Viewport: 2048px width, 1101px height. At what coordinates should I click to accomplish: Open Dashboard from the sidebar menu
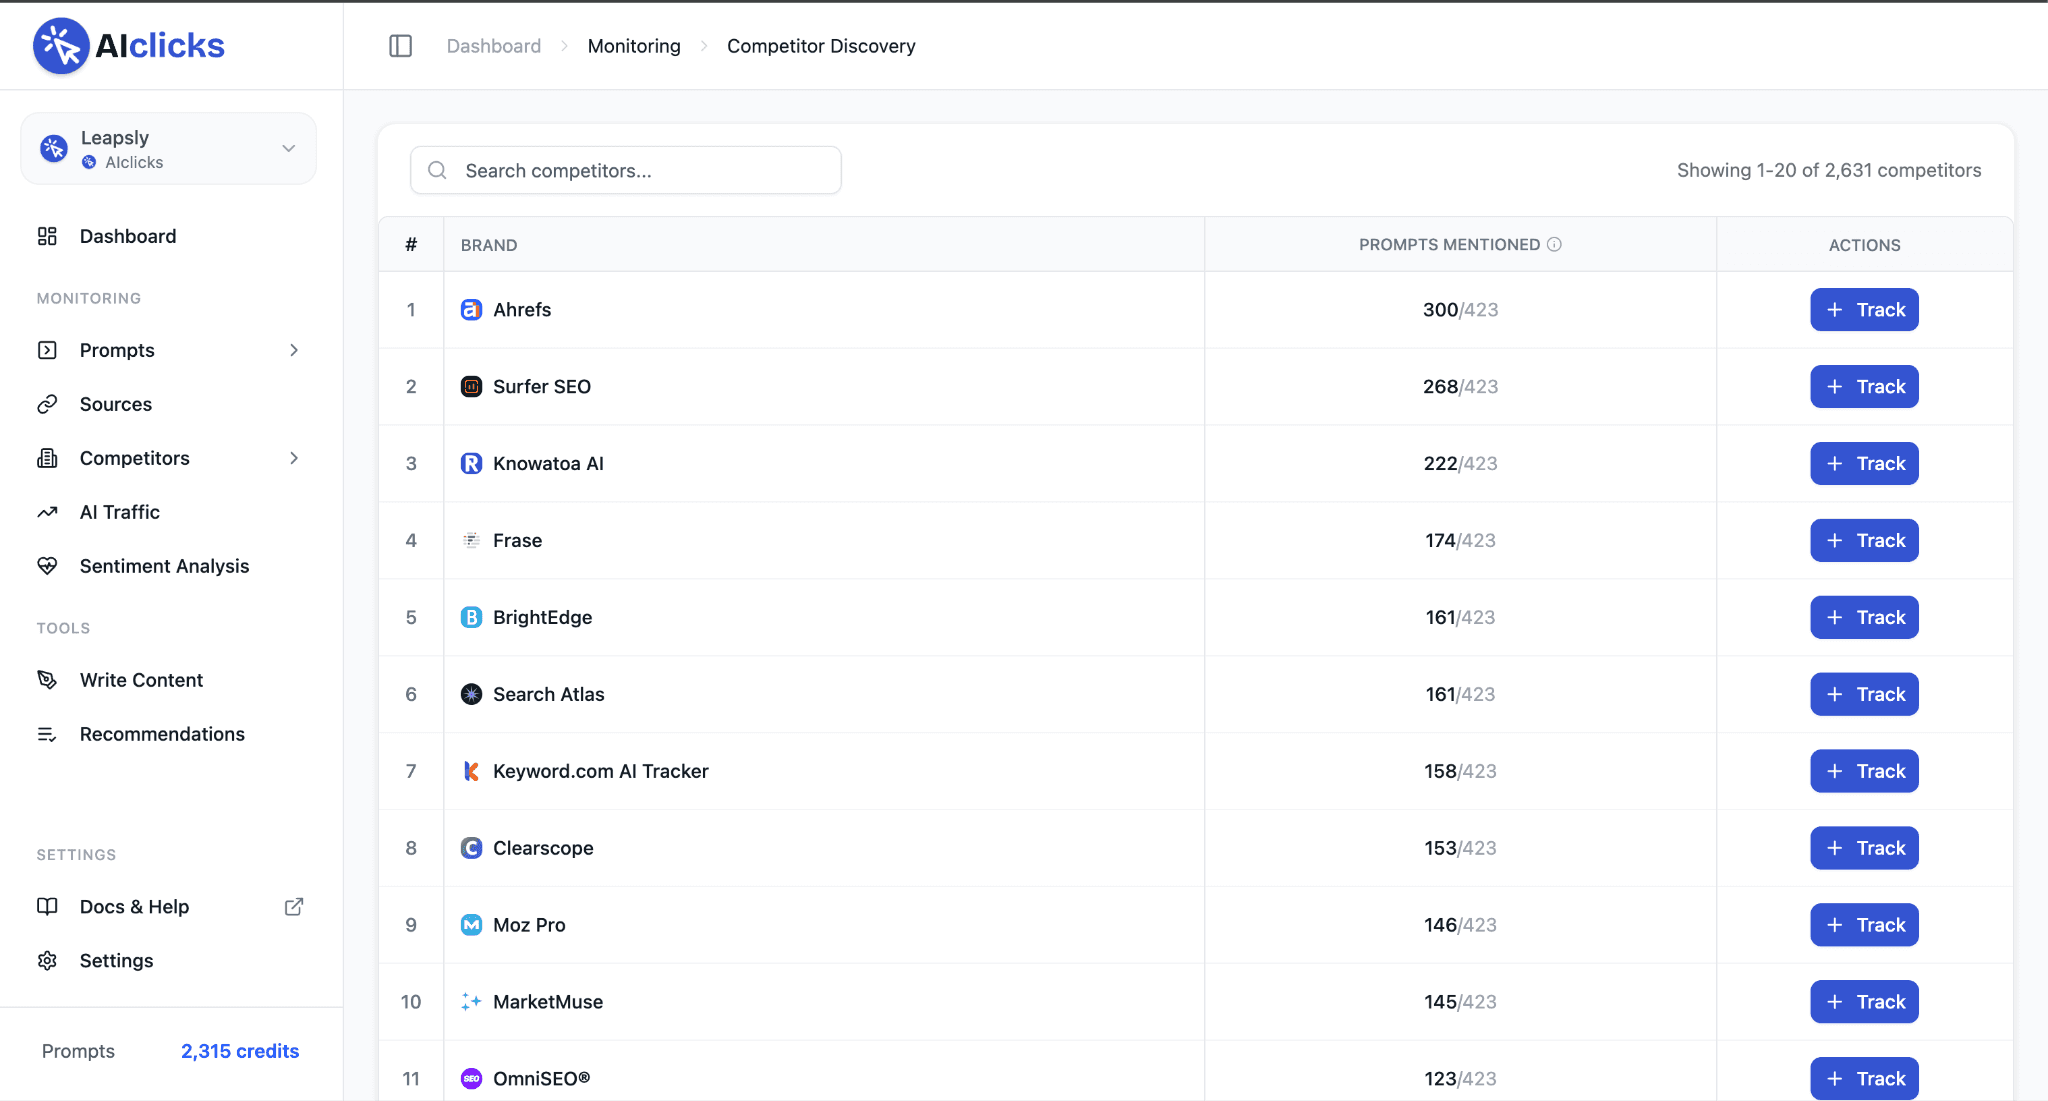[x=128, y=236]
